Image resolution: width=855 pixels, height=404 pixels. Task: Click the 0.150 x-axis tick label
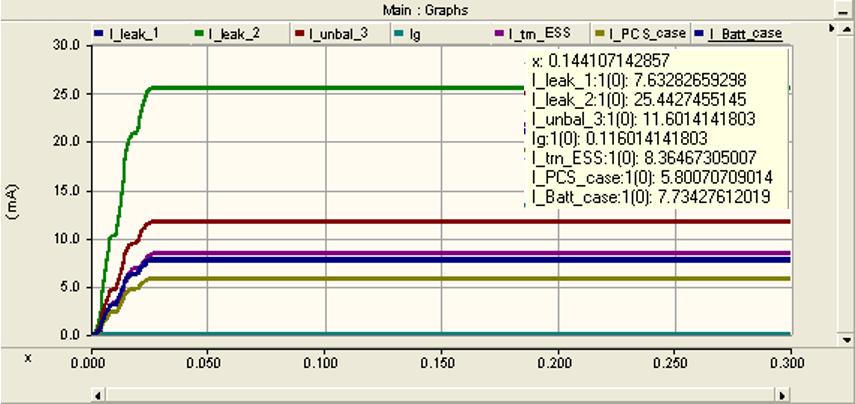pos(441,363)
